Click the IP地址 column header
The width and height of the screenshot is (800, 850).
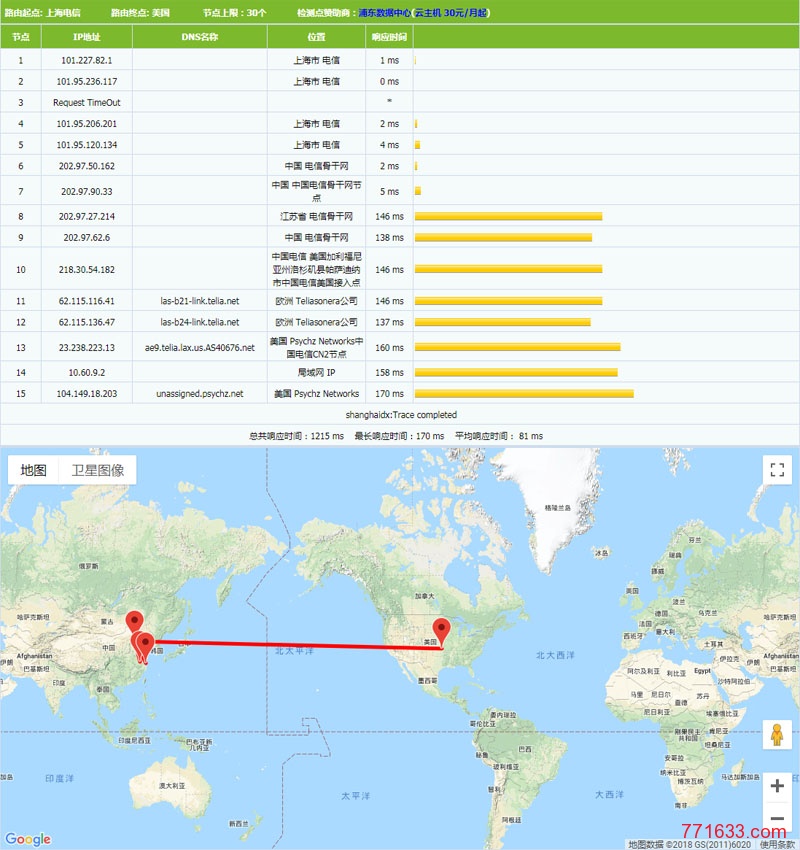click(87, 37)
